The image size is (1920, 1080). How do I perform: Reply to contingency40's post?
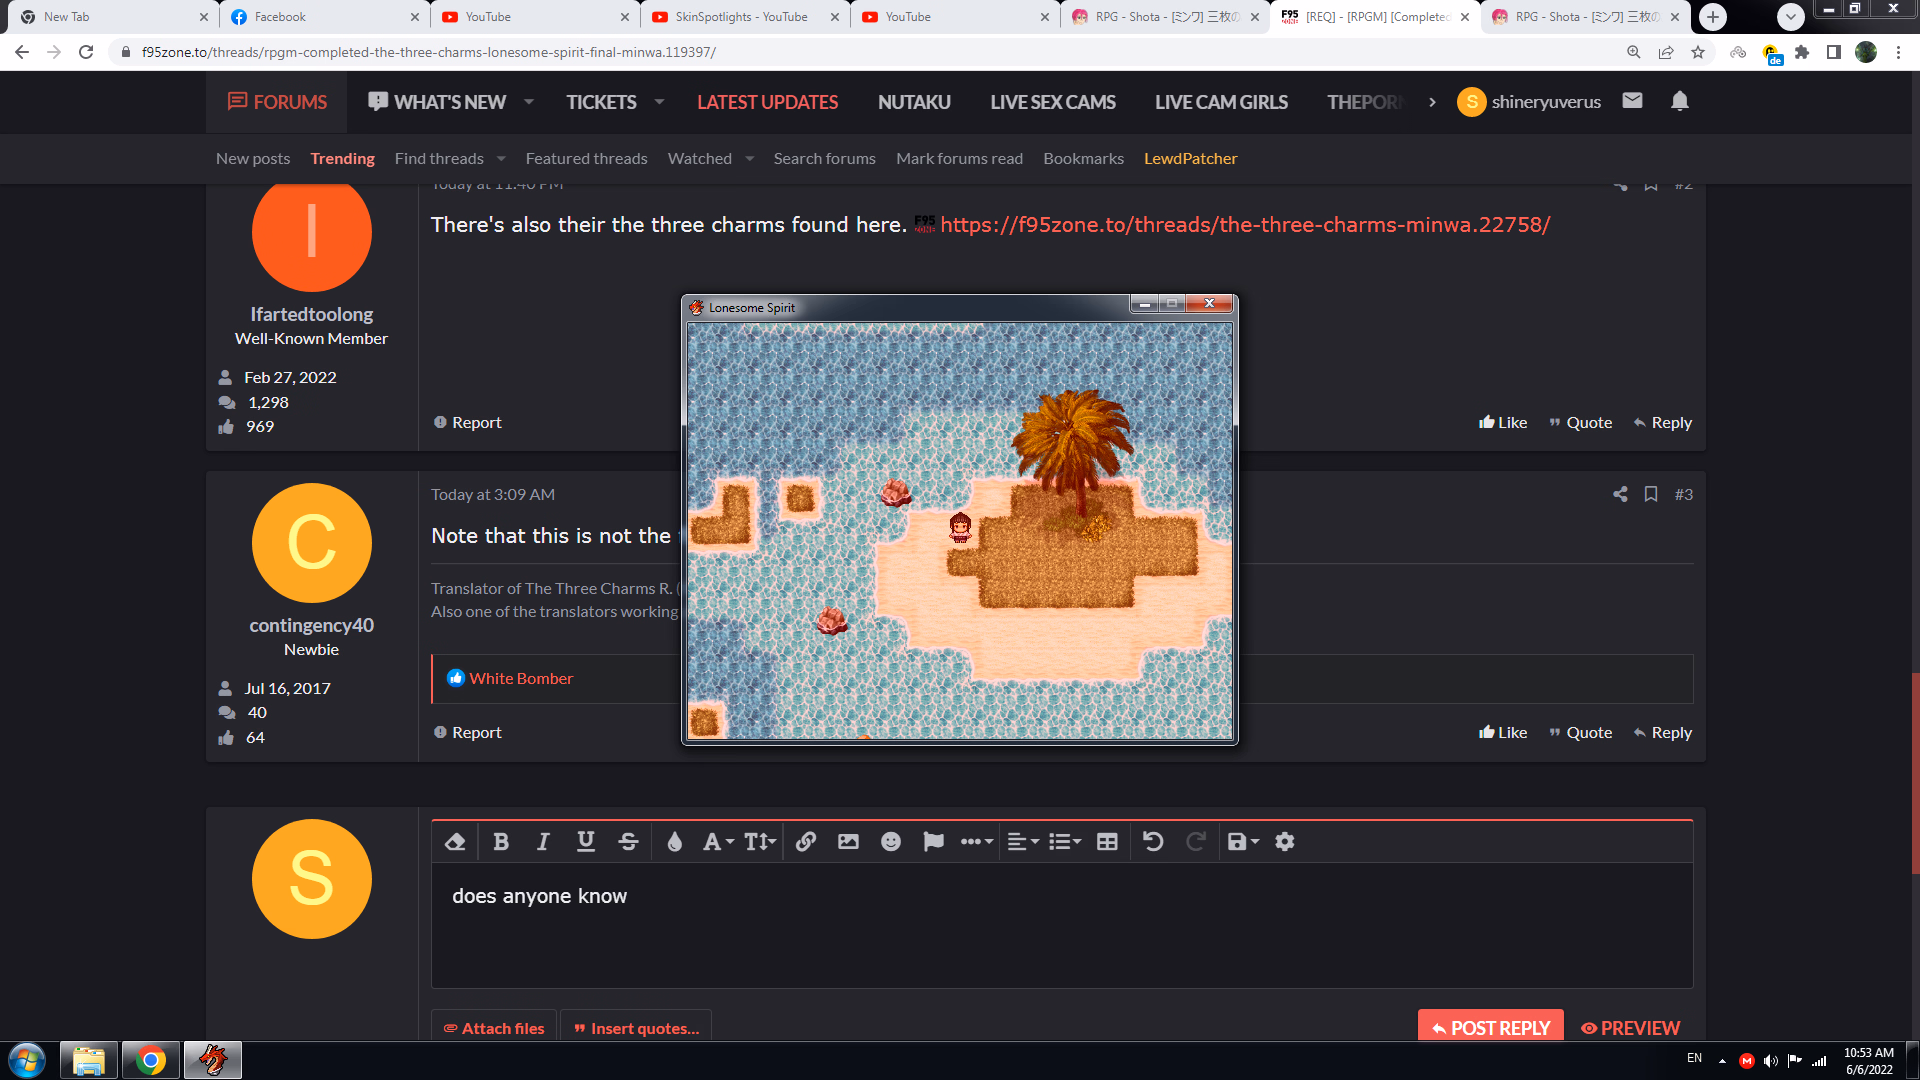point(1662,732)
